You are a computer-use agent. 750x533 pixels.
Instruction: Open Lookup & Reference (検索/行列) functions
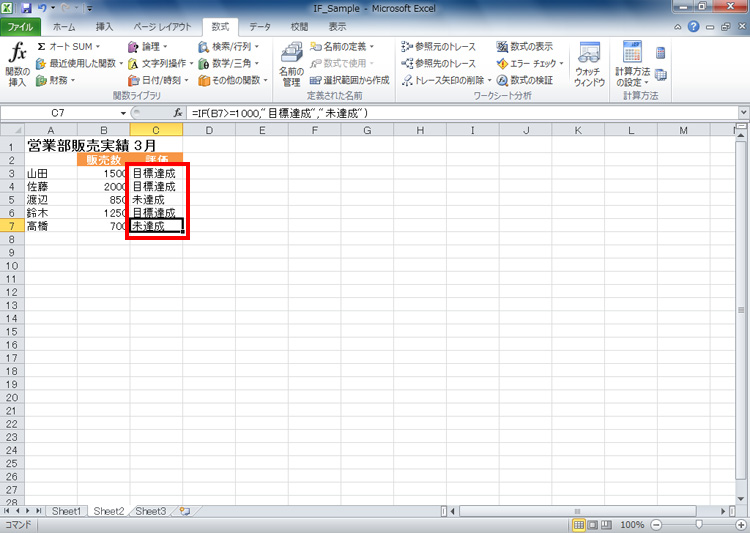pyautogui.click(x=229, y=46)
